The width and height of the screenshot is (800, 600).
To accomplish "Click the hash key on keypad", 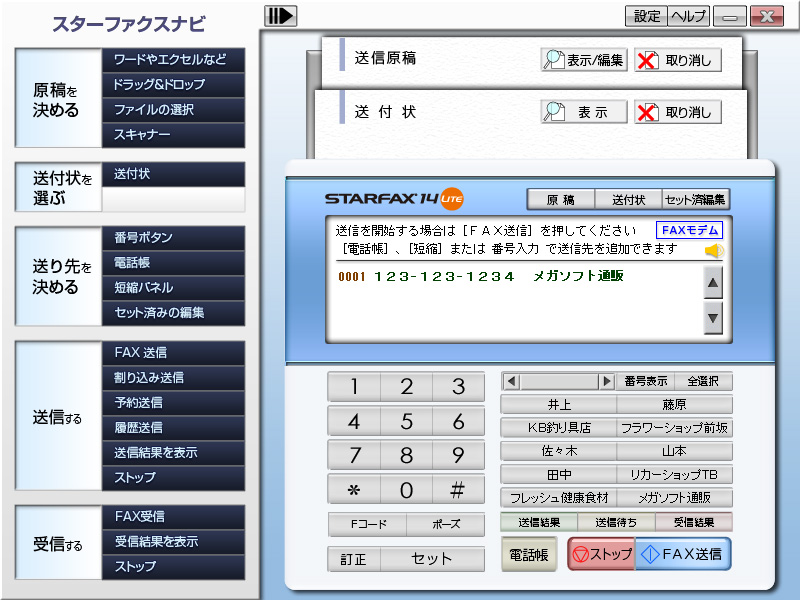I will 459,490.
